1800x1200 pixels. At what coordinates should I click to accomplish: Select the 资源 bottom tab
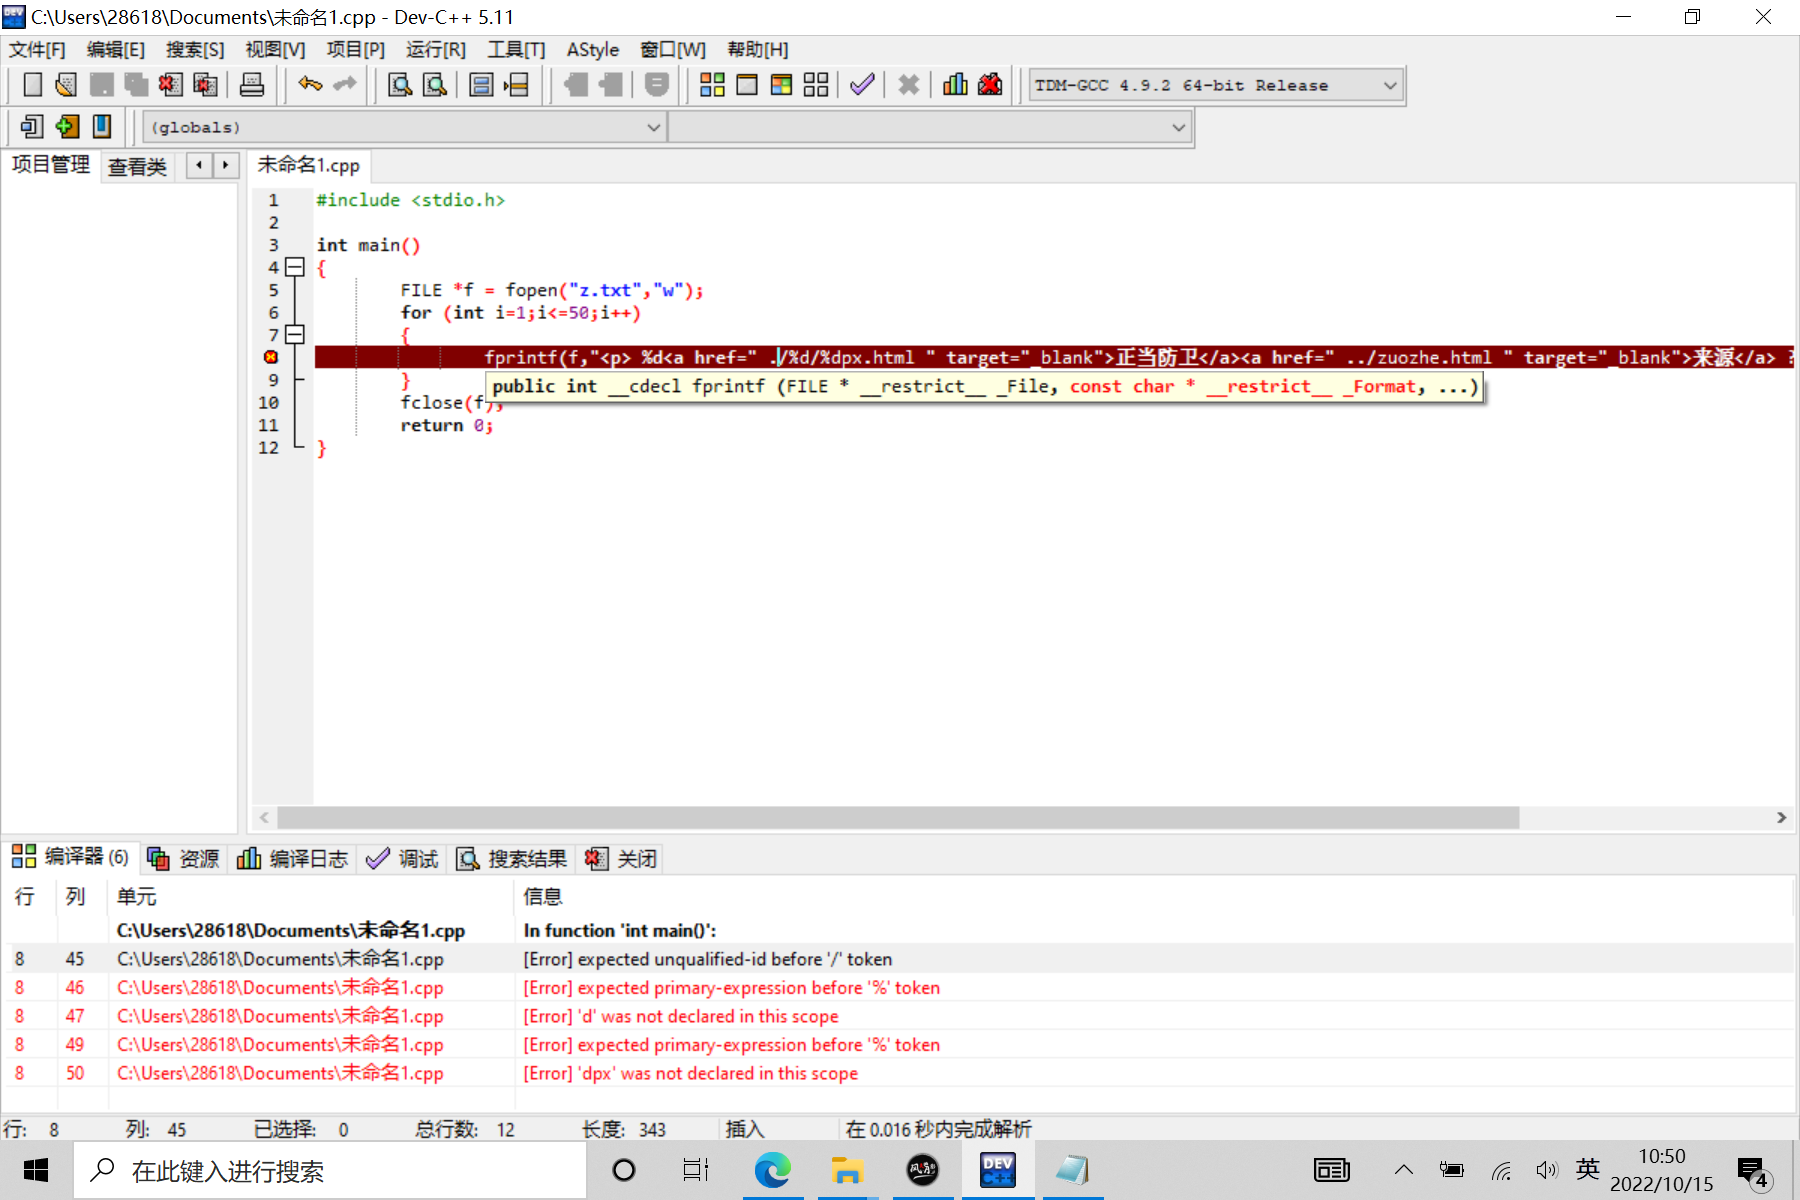tap(183, 858)
